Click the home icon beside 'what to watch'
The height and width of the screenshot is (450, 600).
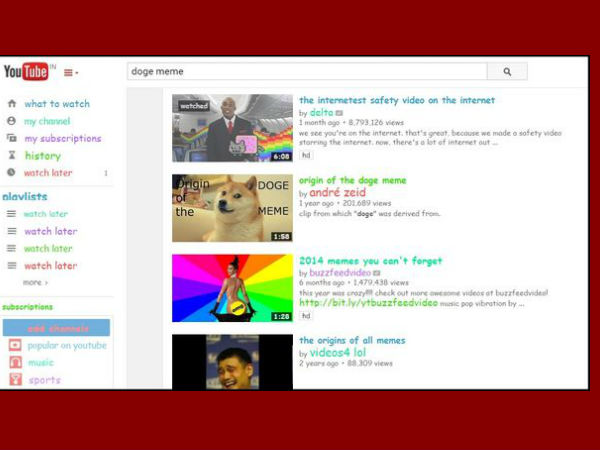click(x=12, y=103)
